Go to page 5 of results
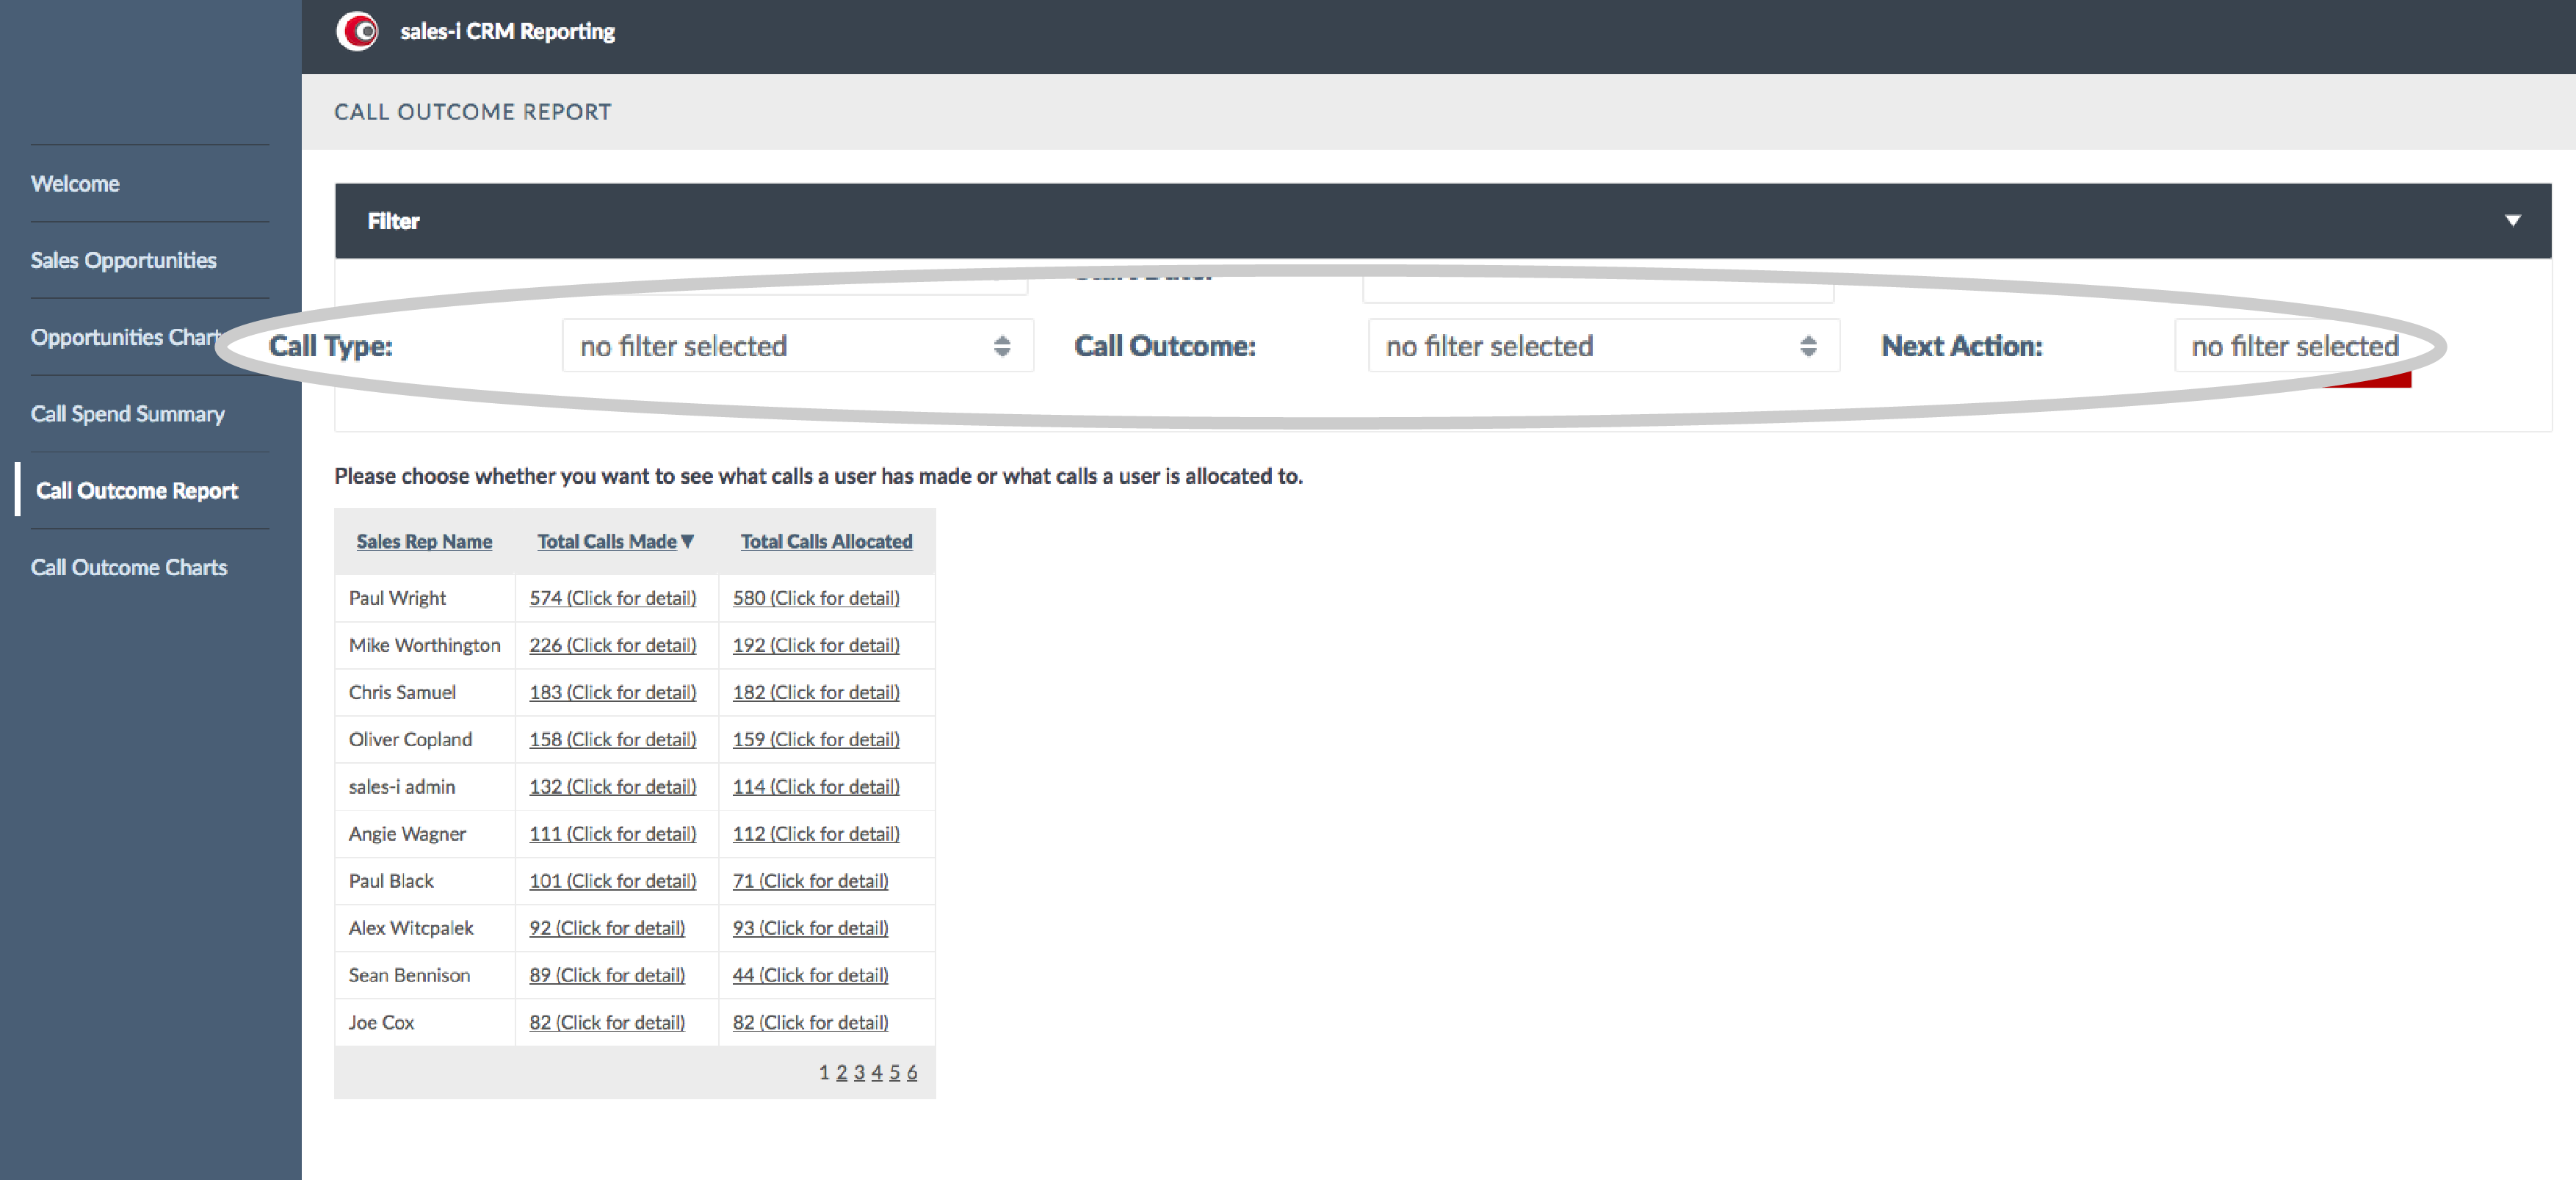Viewport: 2576px width, 1180px height. 894,1072
